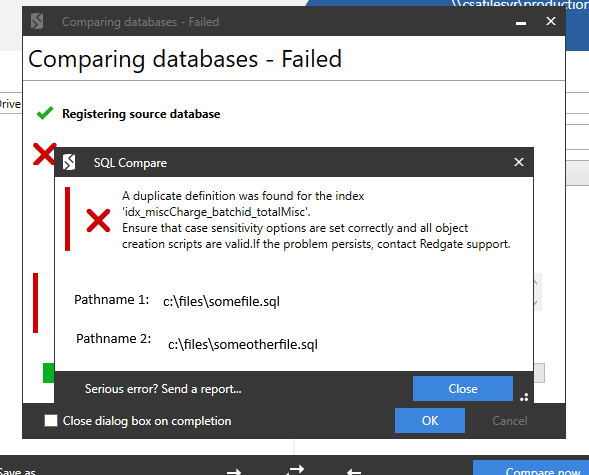The height and width of the screenshot is (475, 589).
Task: Click the partially hidden red X failed-step icon
Action: [44, 154]
